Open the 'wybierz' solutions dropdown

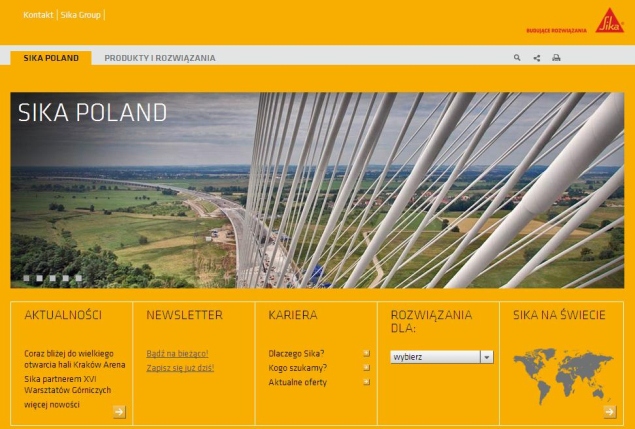point(442,357)
